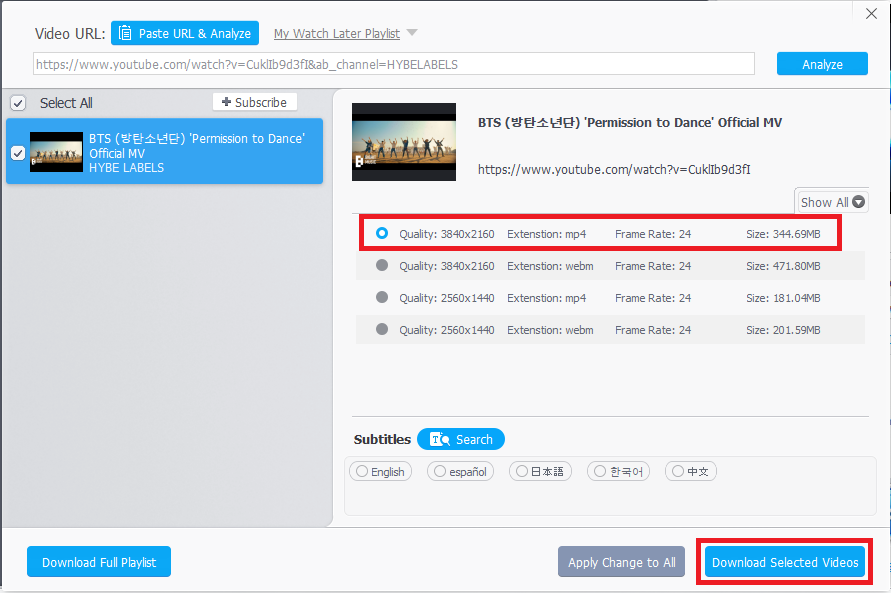This screenshot has width=891, height=593.
Task: Click Download Selected Videos button
Action: tap(785, 562)
